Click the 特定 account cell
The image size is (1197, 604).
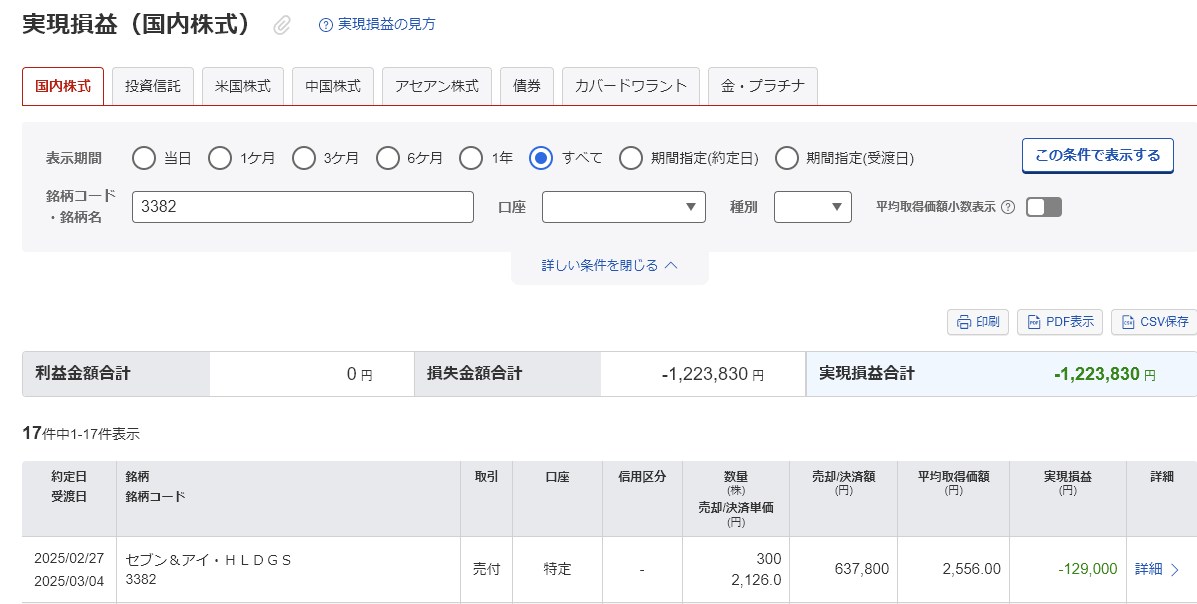click(557, 569)
